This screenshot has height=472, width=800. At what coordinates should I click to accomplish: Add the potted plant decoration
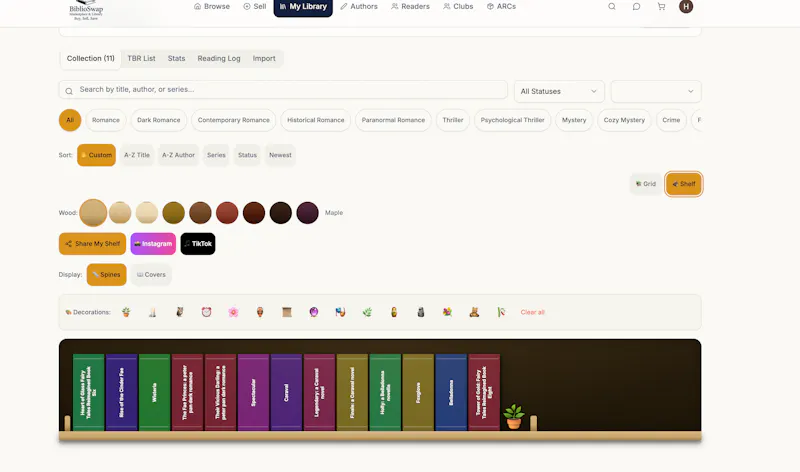126,312
